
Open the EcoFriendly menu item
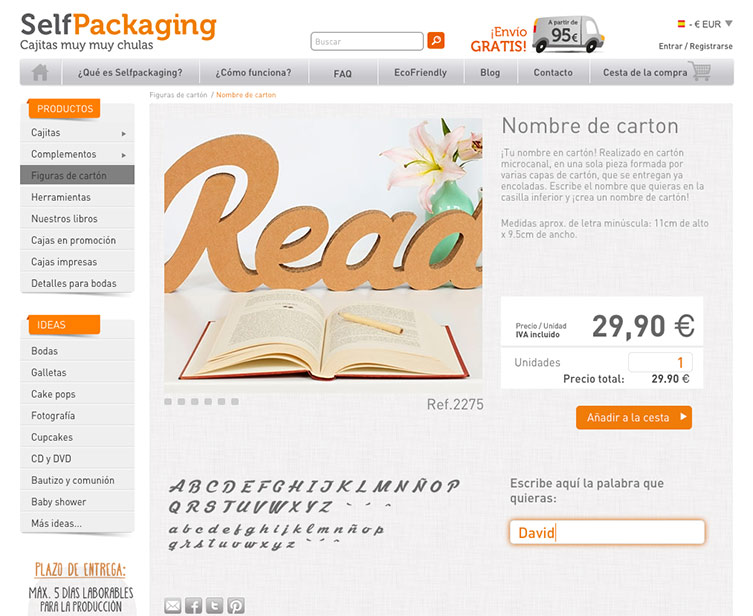point(421,72)
